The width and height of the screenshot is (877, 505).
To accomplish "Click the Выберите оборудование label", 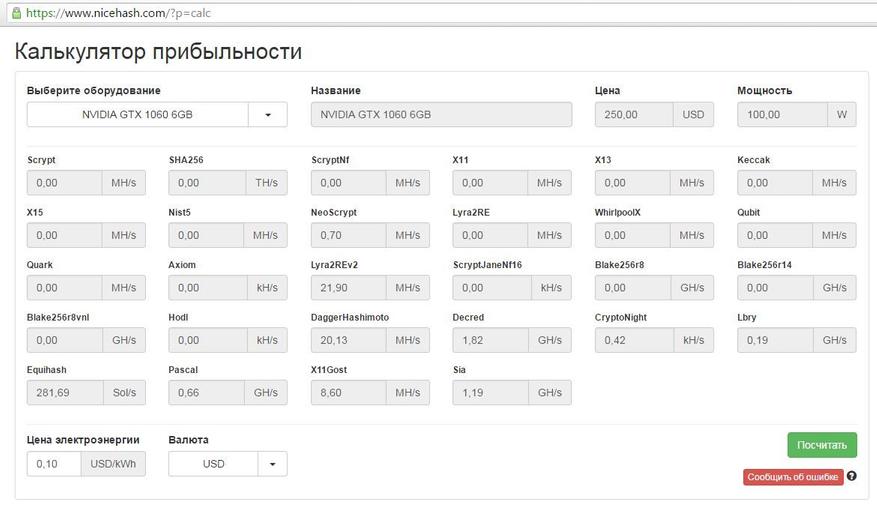I will coord(93,91).
